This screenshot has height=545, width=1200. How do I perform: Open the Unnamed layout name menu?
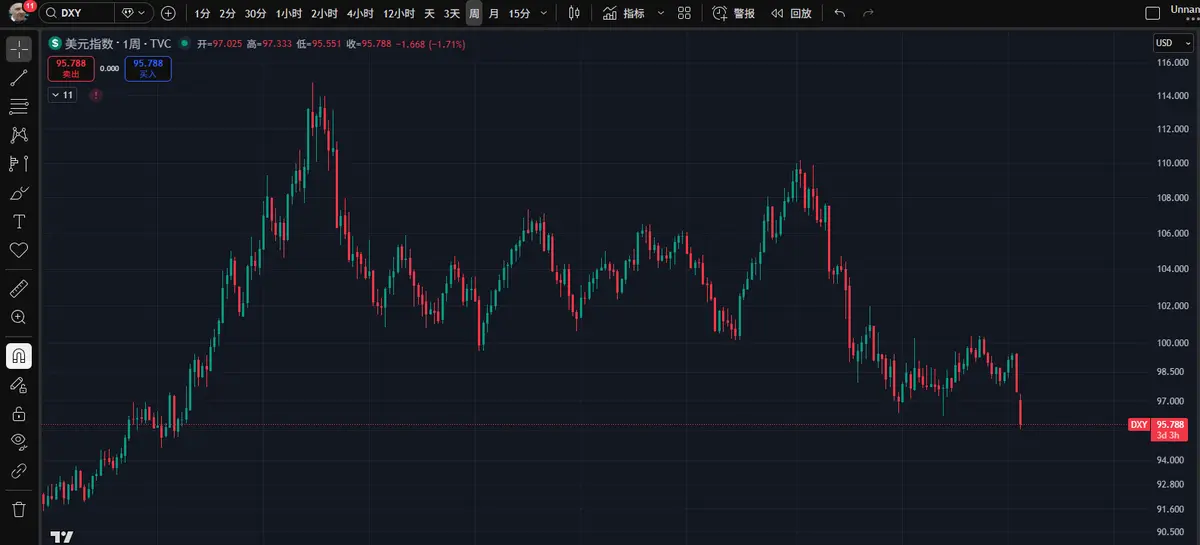coord(1185,13)
